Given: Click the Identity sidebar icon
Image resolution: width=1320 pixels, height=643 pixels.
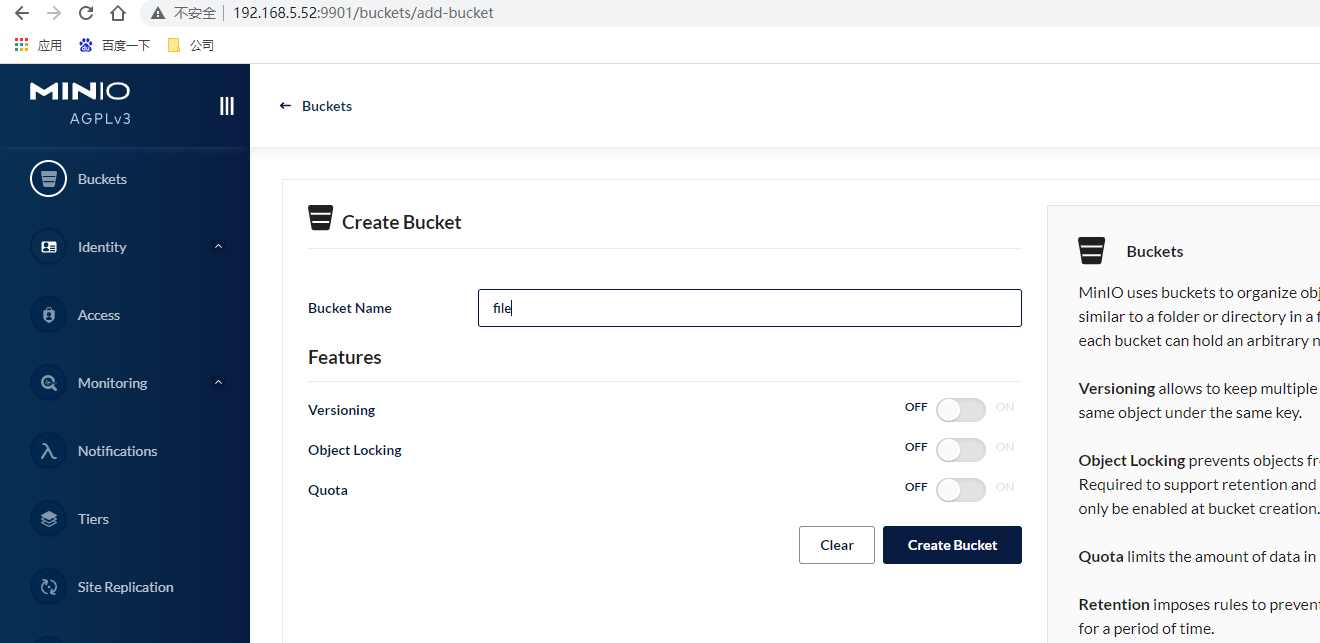Looking at the screenshot, I should click(x=48, y=247).
